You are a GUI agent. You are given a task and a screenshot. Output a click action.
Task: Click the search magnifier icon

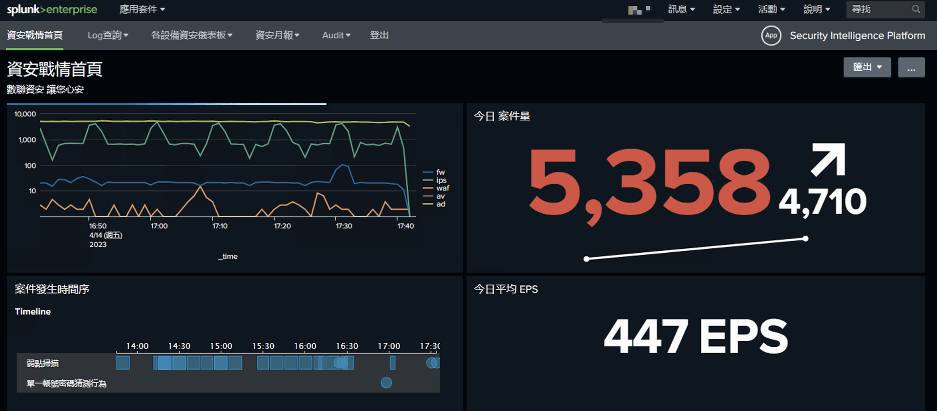pos(915,10)
